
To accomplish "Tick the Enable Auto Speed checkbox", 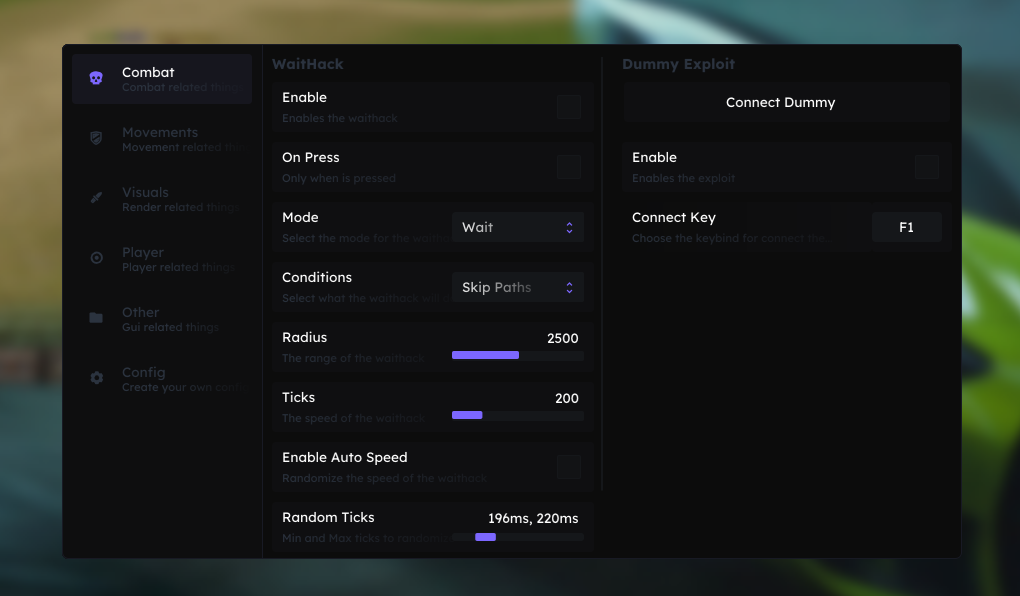I will click(x=568, y=467).
